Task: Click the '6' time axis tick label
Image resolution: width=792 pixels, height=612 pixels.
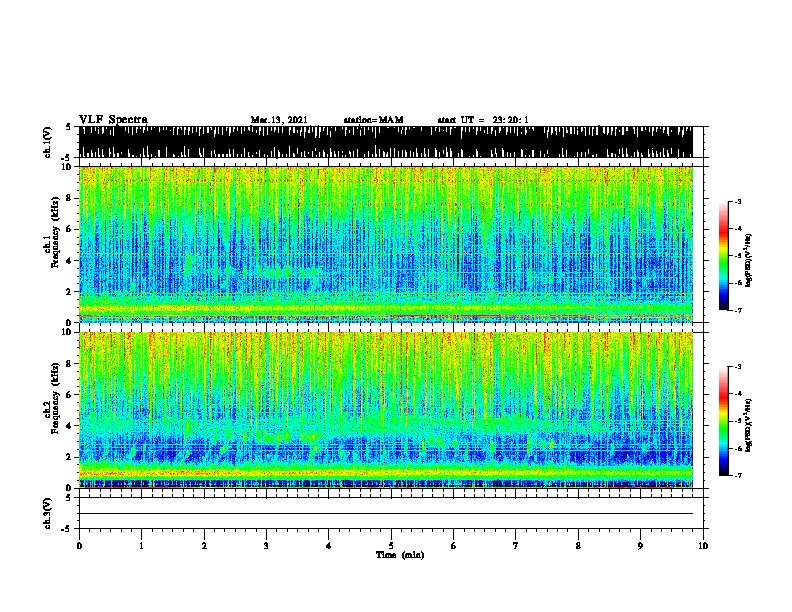Action: point(454,546)
